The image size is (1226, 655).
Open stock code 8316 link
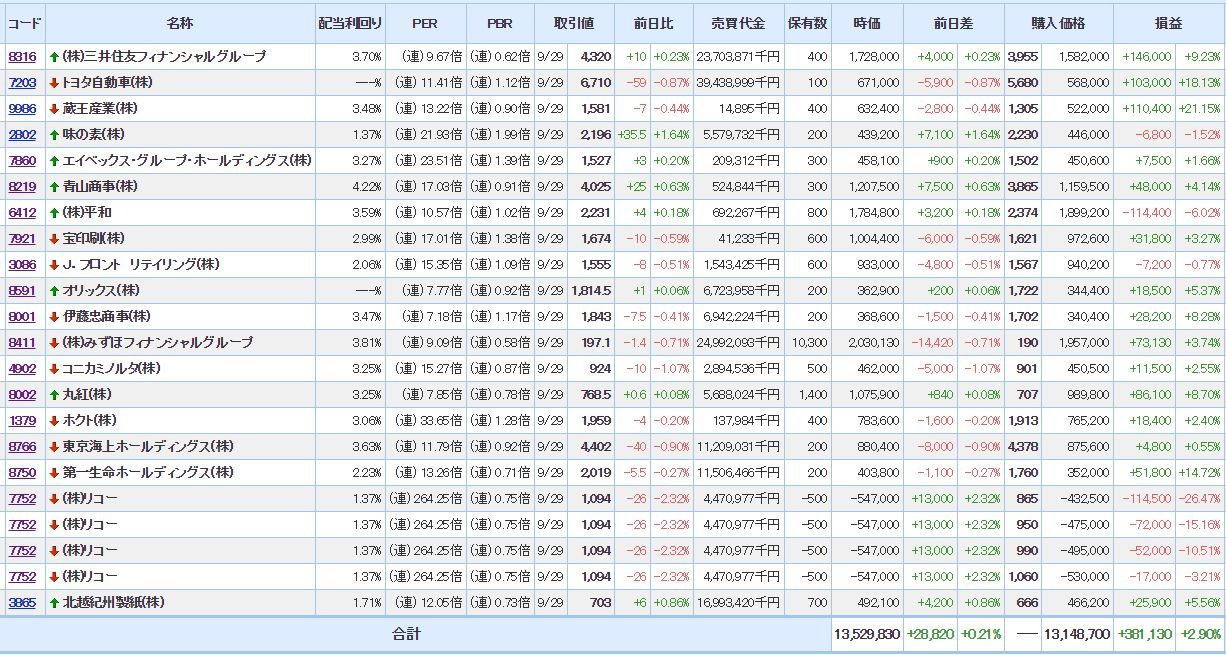[22, 57]
